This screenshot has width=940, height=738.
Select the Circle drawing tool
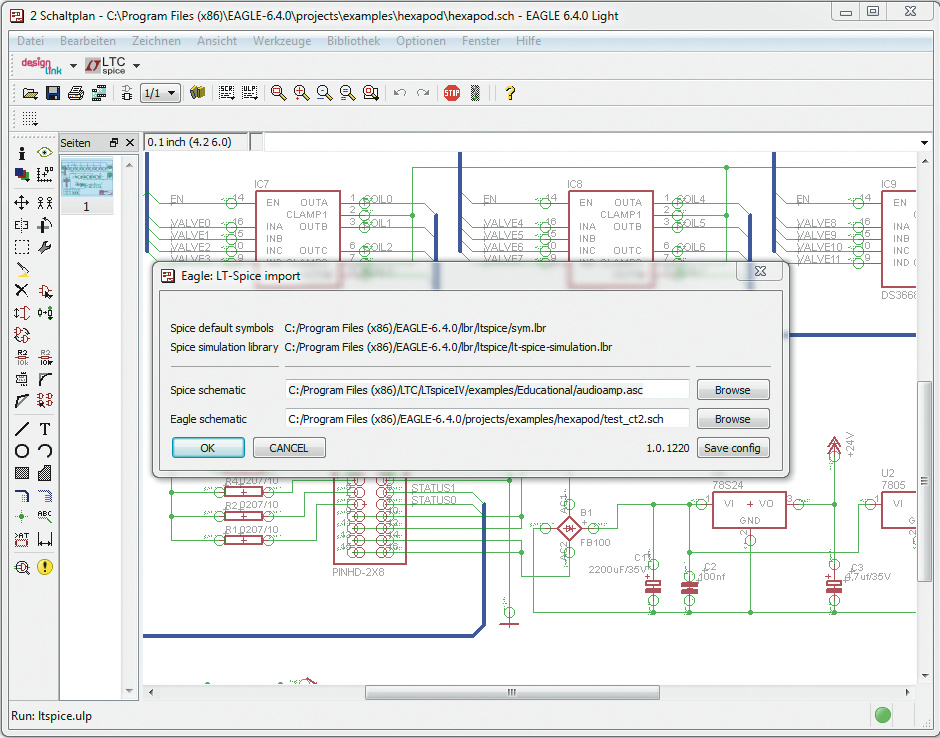tap(21, 451)
